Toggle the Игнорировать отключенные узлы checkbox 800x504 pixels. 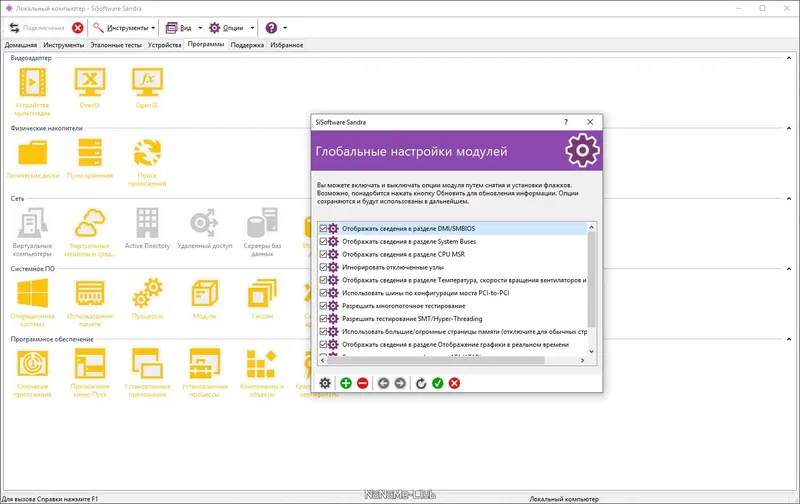point(323,267)
